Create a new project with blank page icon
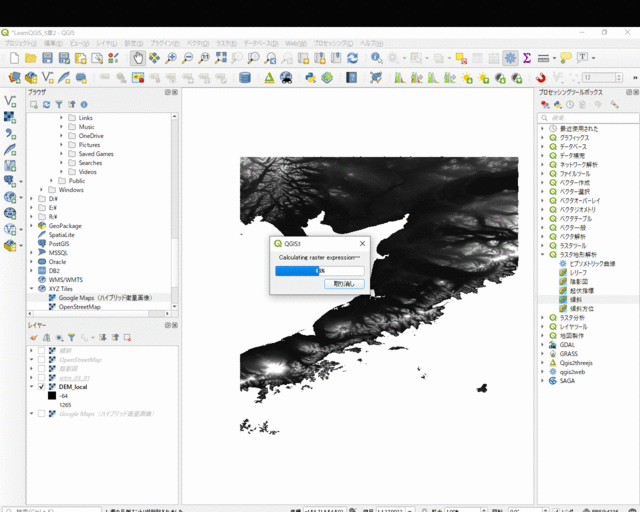The height and width of the screenshot is (512, 640). pos(14,58)
